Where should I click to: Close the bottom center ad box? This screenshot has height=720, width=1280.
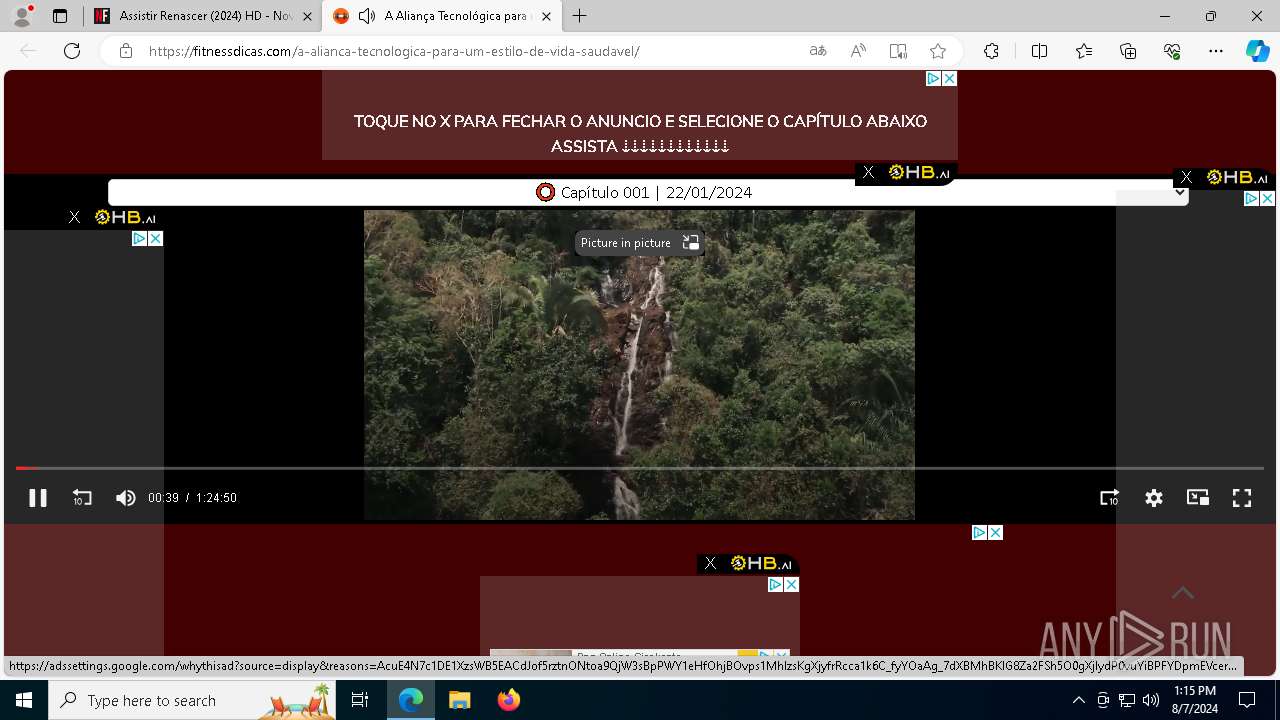tap(791, 584)
